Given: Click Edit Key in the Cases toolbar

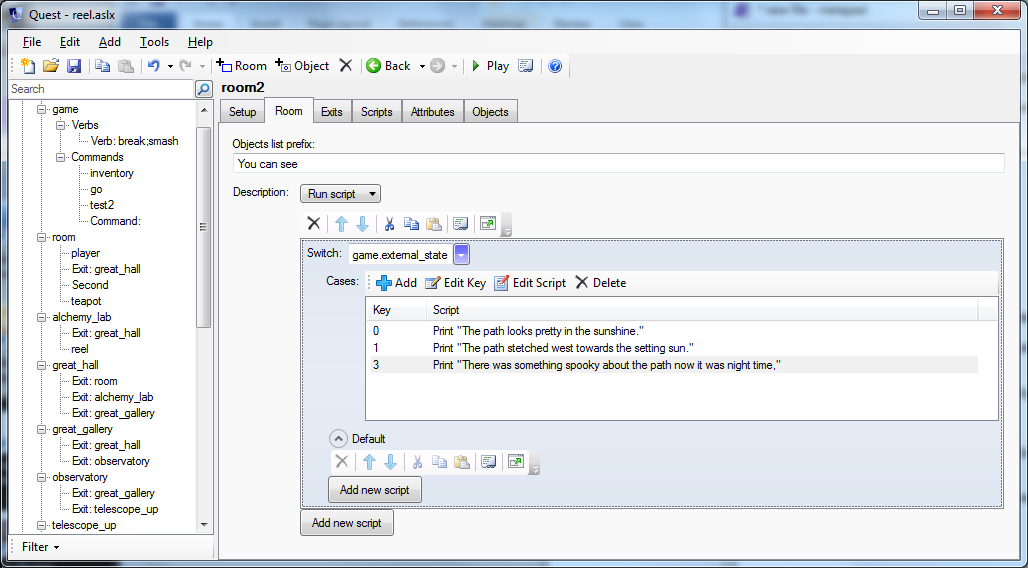Looking at the screenshot, I should click(455, 283).
